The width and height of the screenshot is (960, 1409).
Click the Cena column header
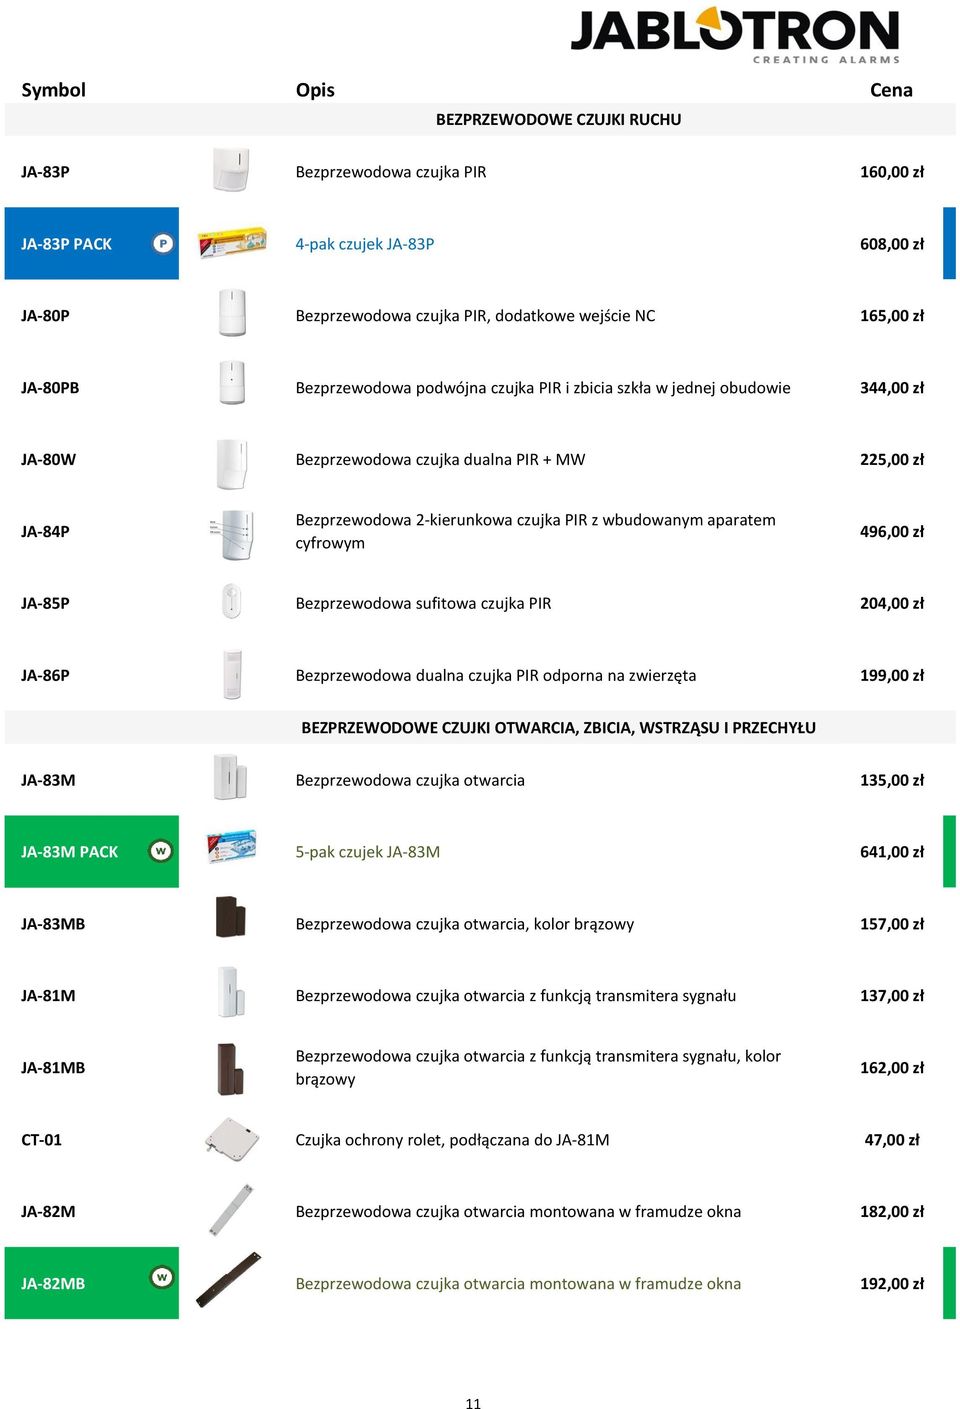tap(891, 90)
